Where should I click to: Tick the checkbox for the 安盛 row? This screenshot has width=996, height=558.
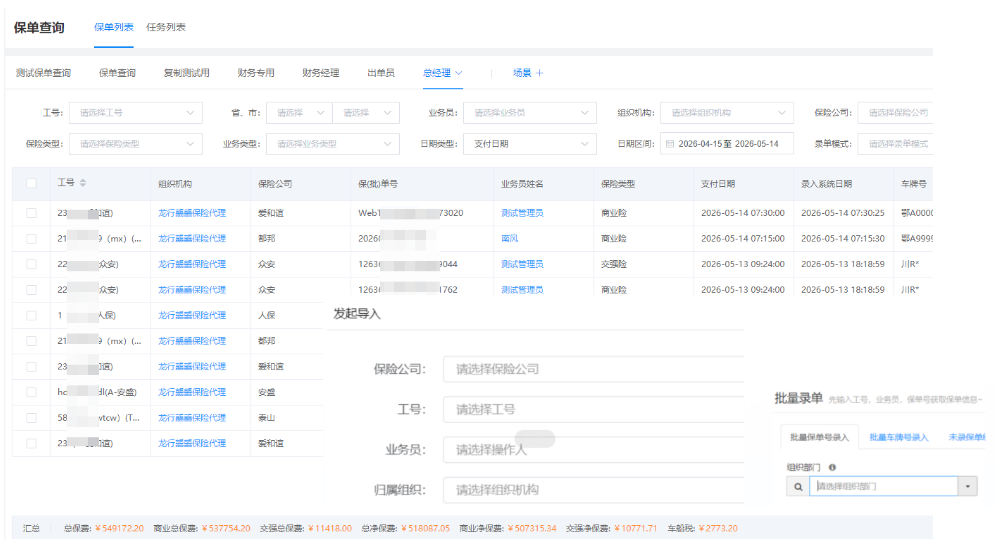pyautogui.click(x=31, y=392)
